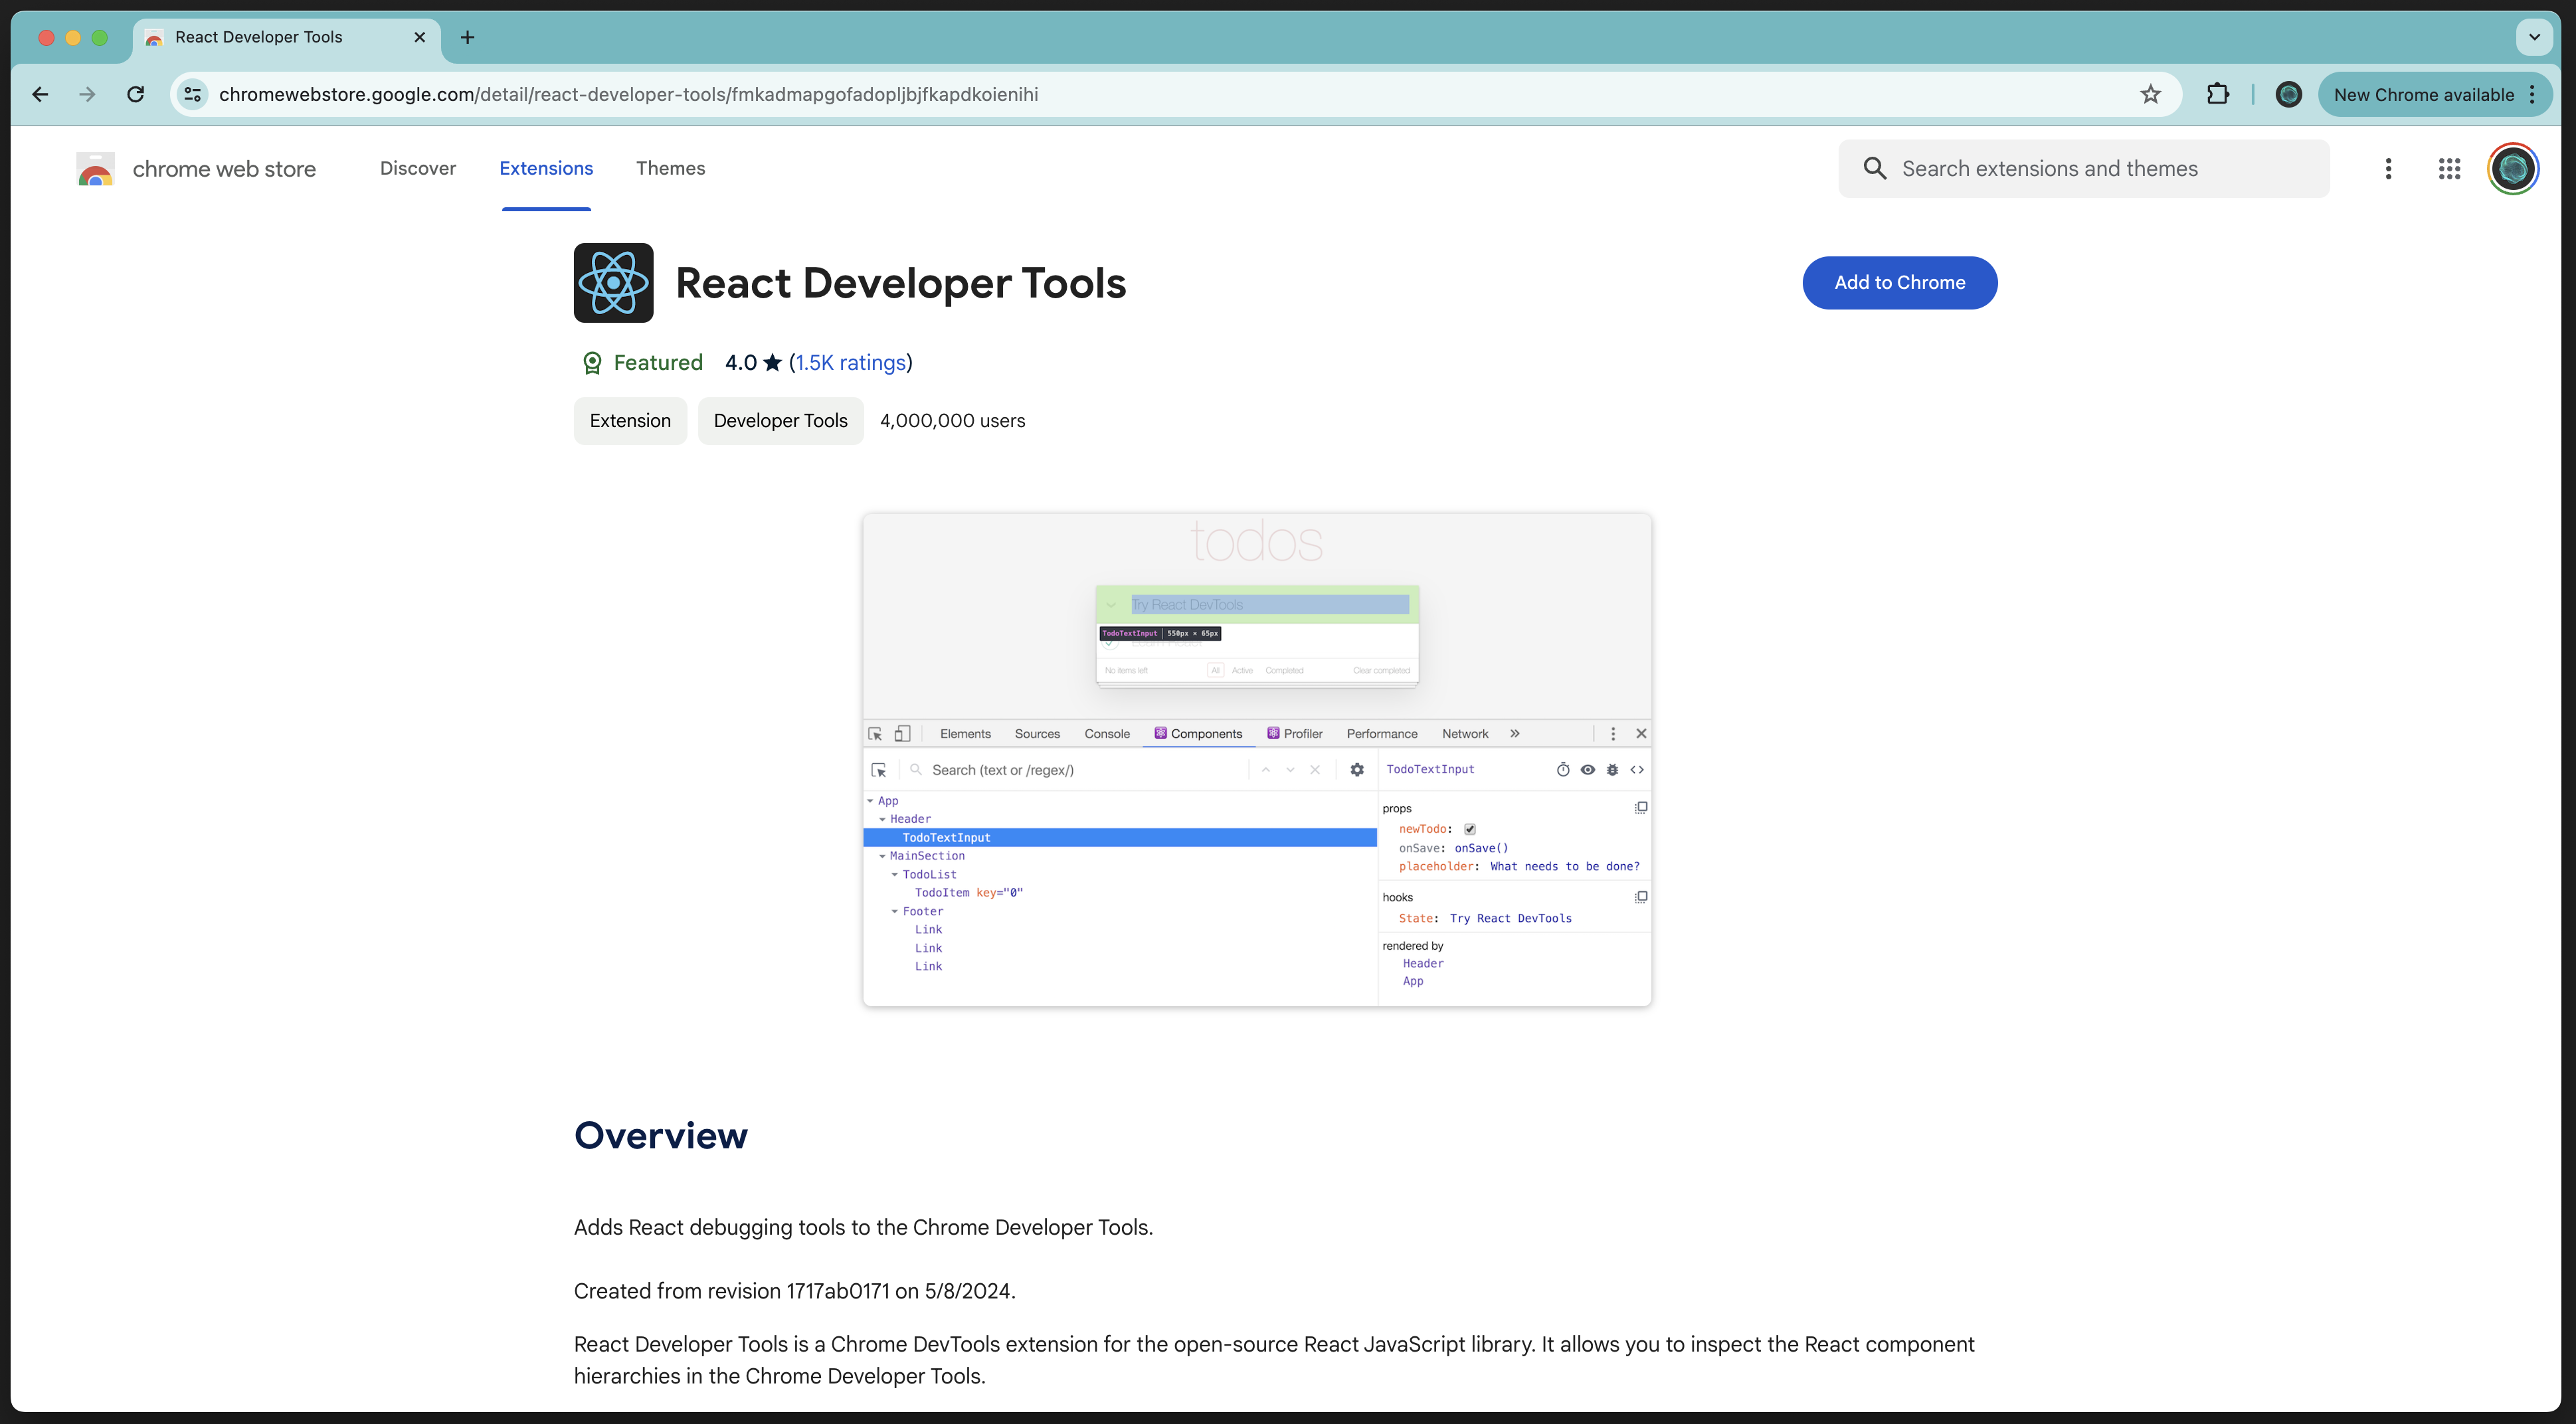Image resolution: width=2576 pixels, height=1424 pixels.
Task: Bookmark this page with the star icon
Action: 2150,94
